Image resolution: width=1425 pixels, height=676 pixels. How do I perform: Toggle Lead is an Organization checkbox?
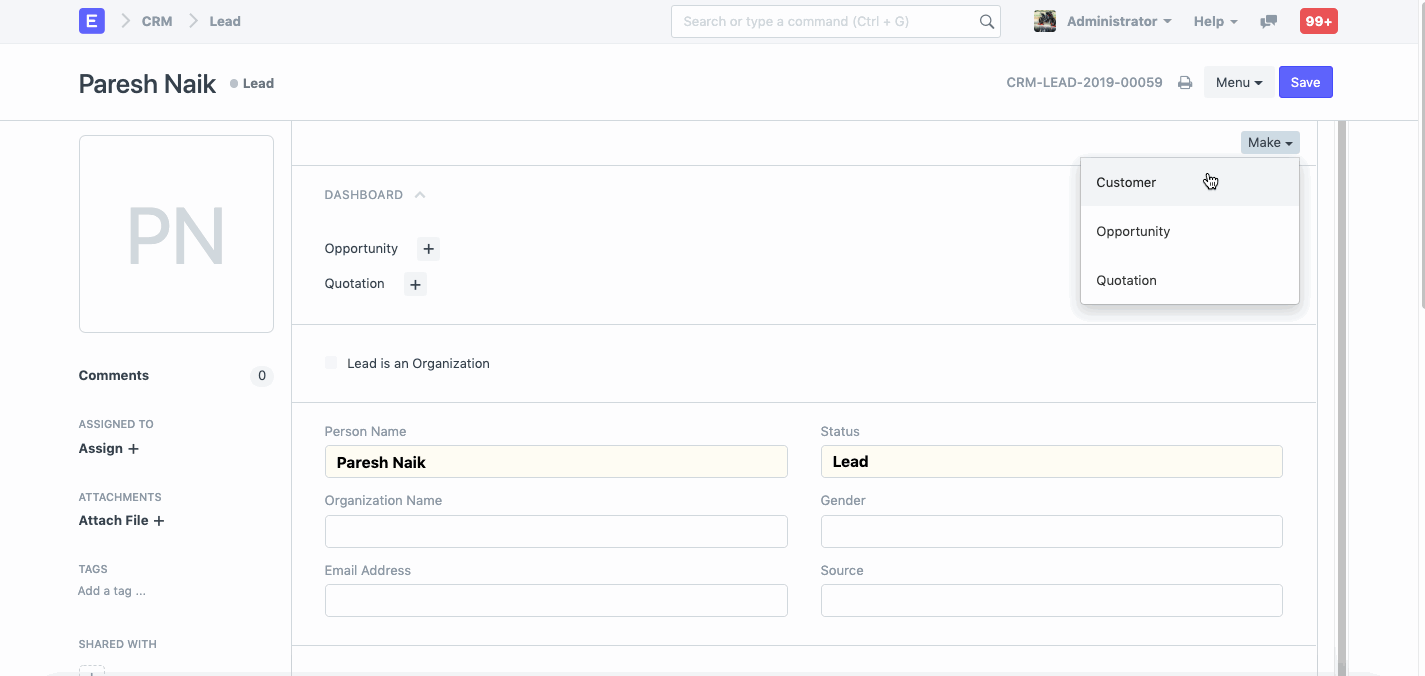coord(332,363)
